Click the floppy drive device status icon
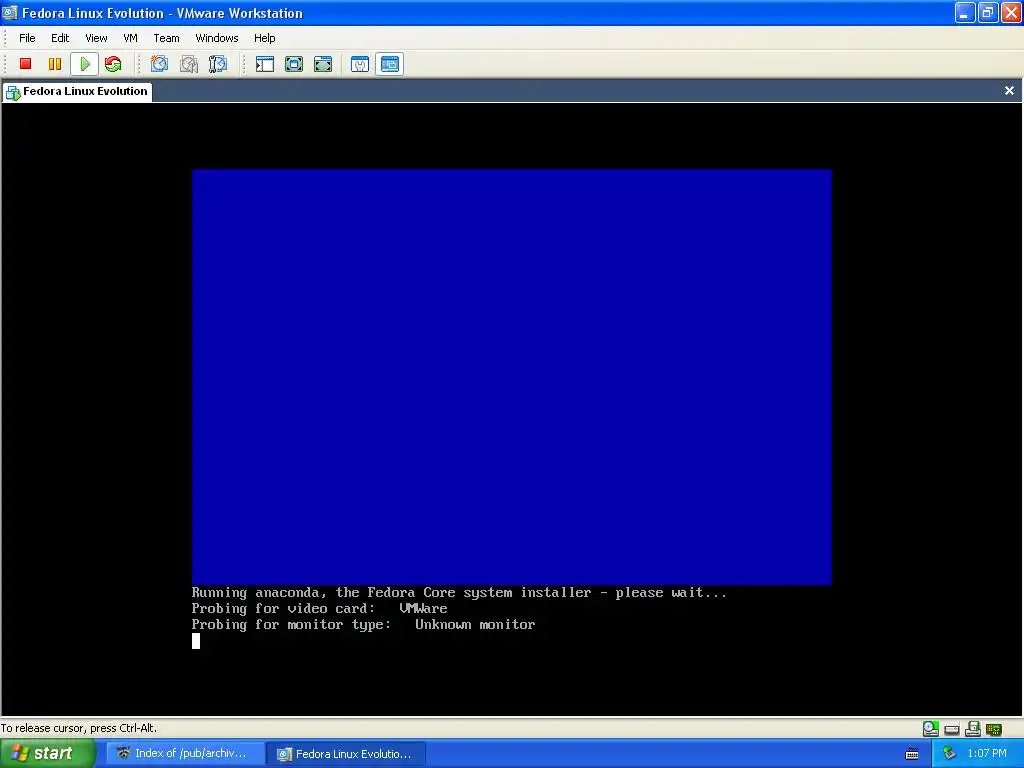1024x768 pixels. [x=973, y=729]
